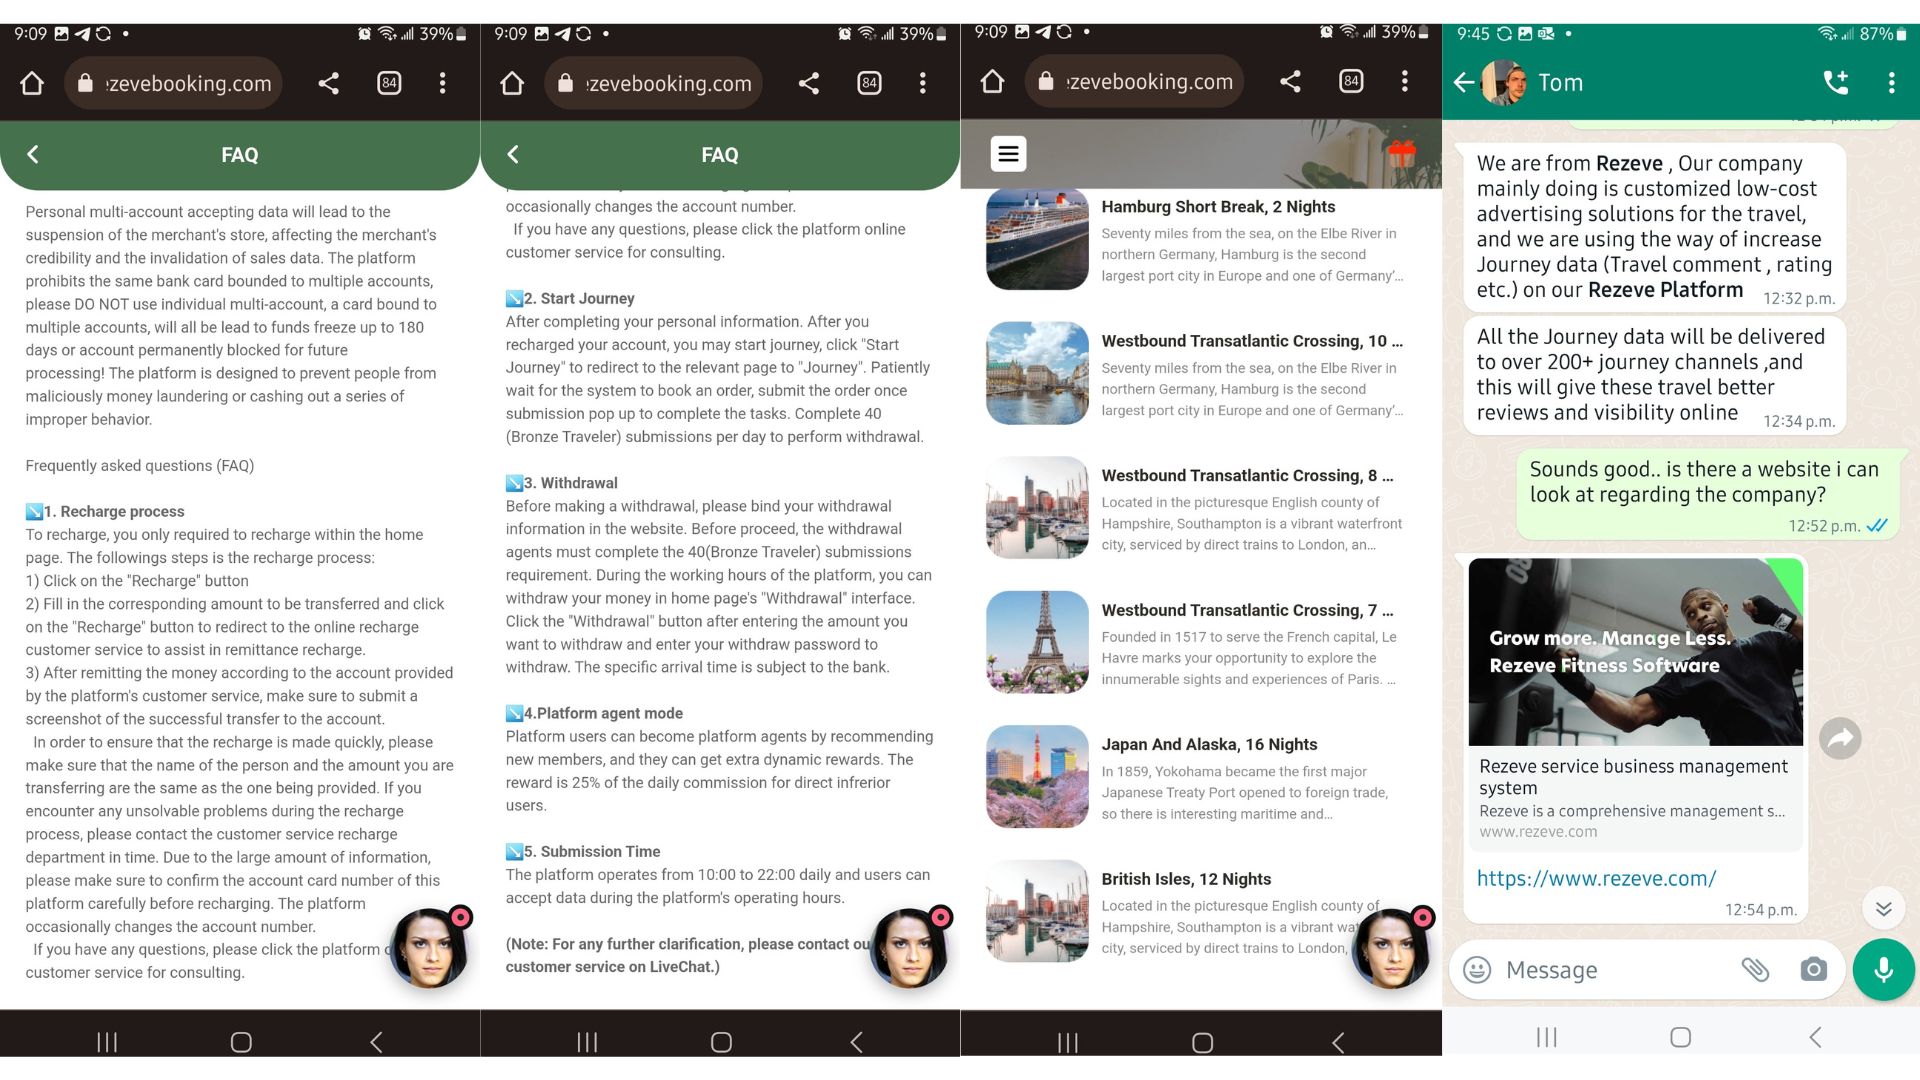Forward the Rezeve link message
Screen dimensions: 1920x1080
pyautogui.click(x=1840, y=739)
